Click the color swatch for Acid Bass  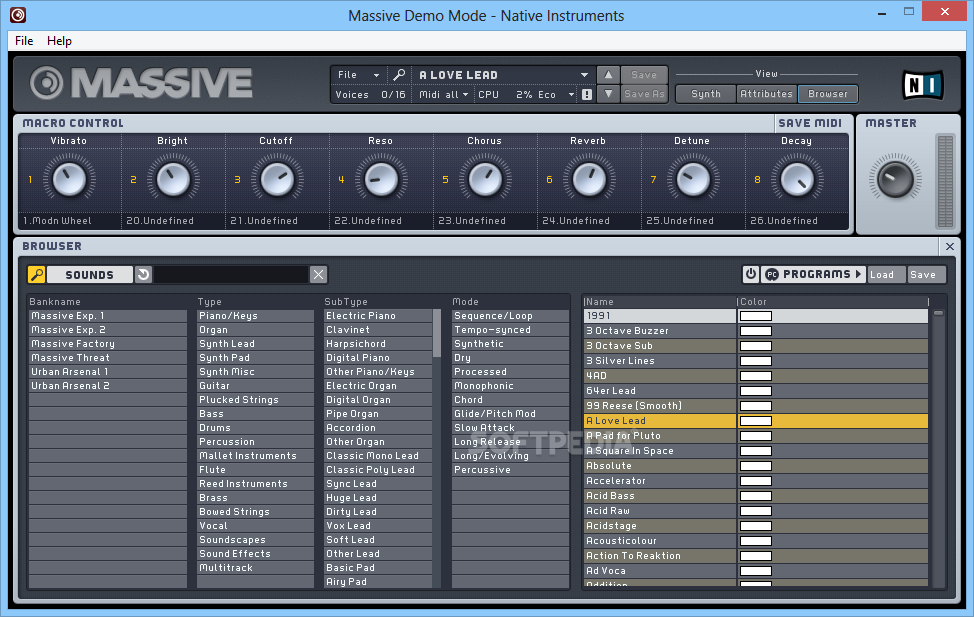pos(755,496)
